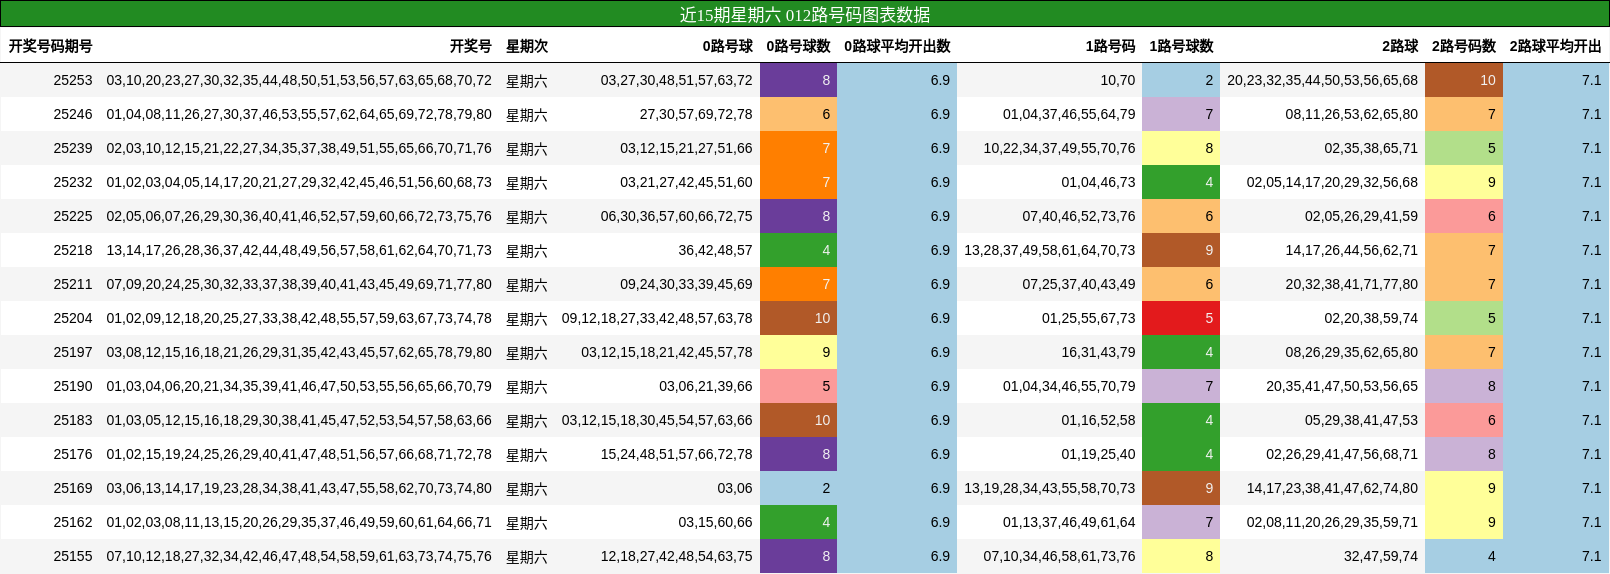
Task: Click the green title banner 近15期星期六 012路号码图表数据
Action: pyautogui.click(x=805, y=14)
